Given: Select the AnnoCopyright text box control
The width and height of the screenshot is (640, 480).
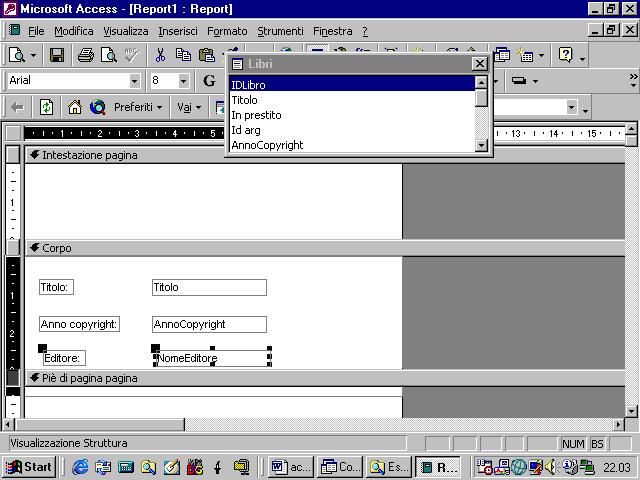Looking at the screenshot, I should coord(209,324).
